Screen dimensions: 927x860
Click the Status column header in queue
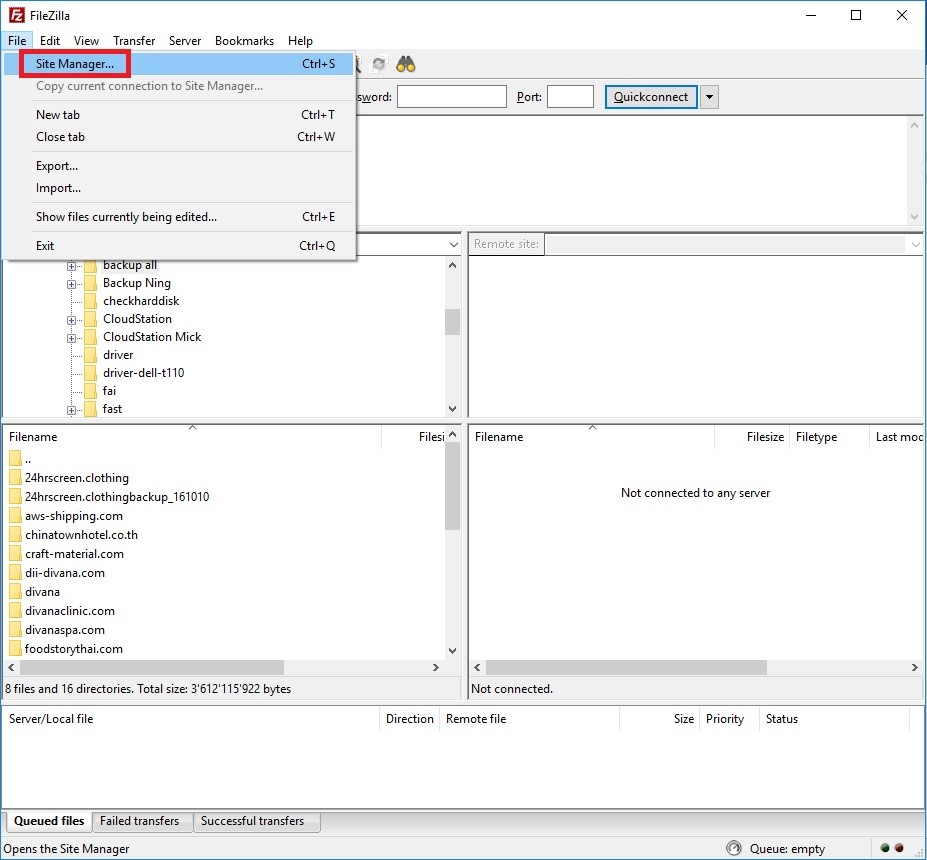[833, 719]
